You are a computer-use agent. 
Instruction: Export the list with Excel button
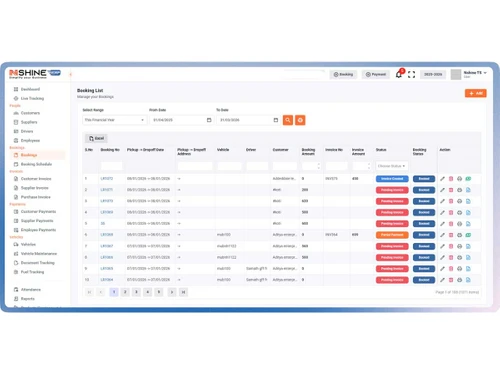96,138
